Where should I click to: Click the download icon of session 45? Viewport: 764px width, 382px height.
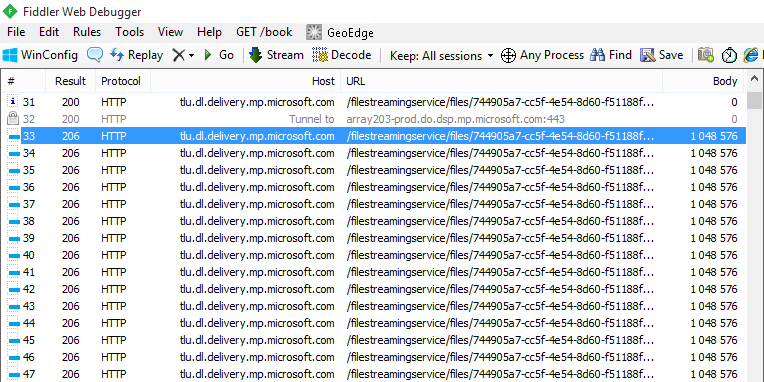(14, 340)
